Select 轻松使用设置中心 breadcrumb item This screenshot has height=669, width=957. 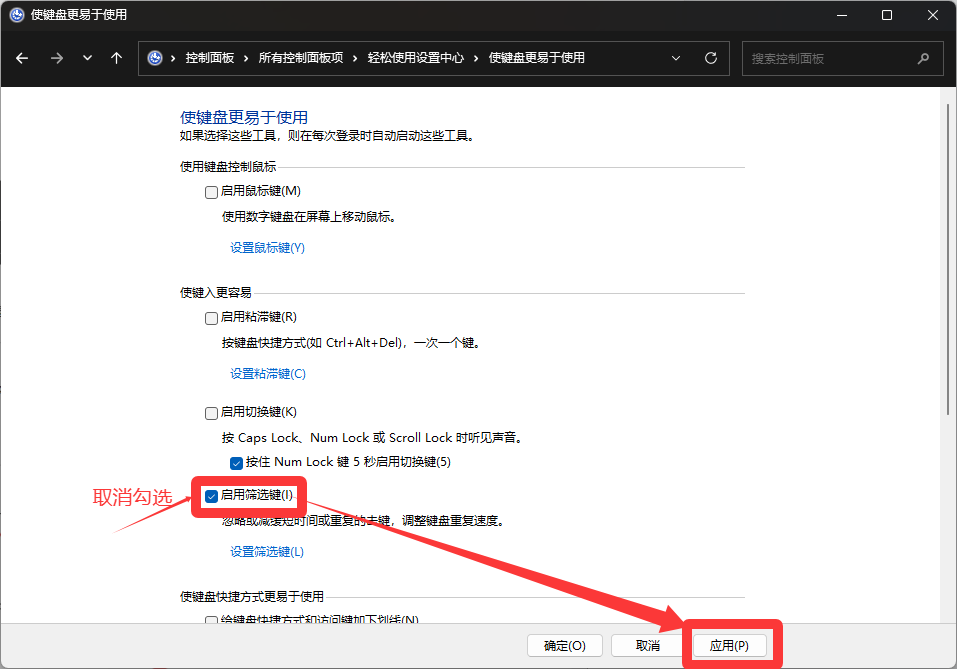tap(415, 58)
